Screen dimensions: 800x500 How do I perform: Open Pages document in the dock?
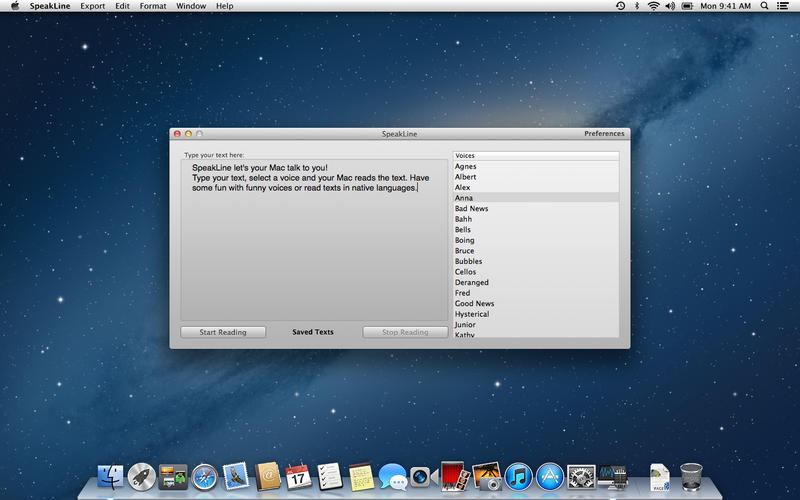click(660, 478)
